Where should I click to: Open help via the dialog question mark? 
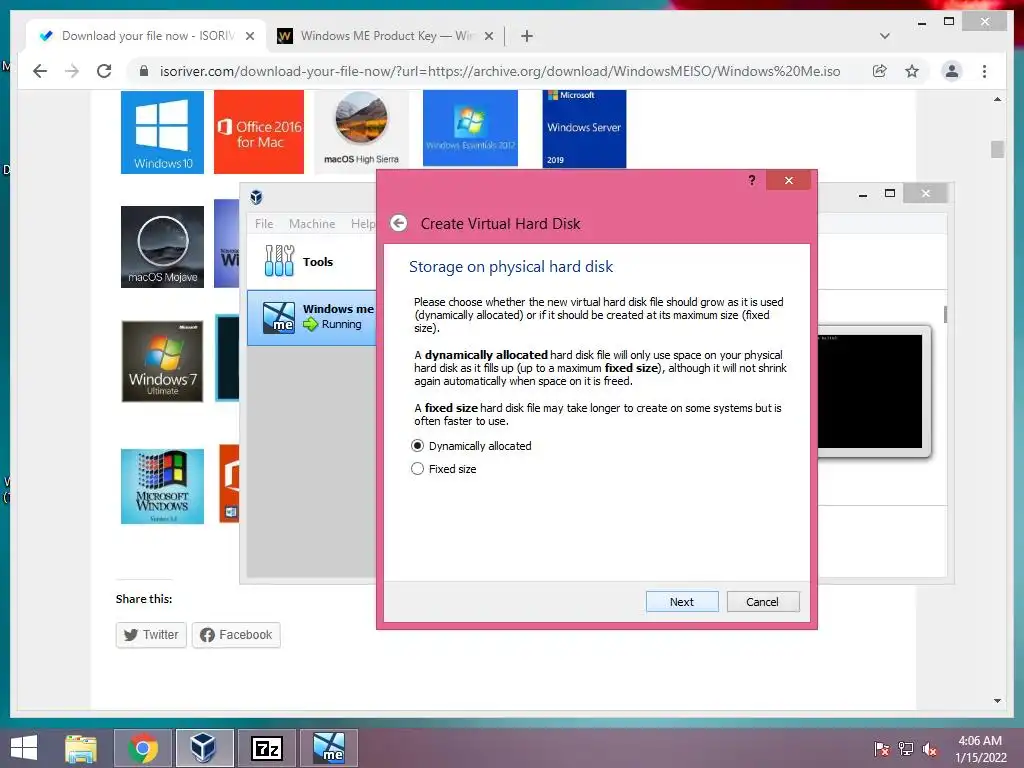pos(752,180)
